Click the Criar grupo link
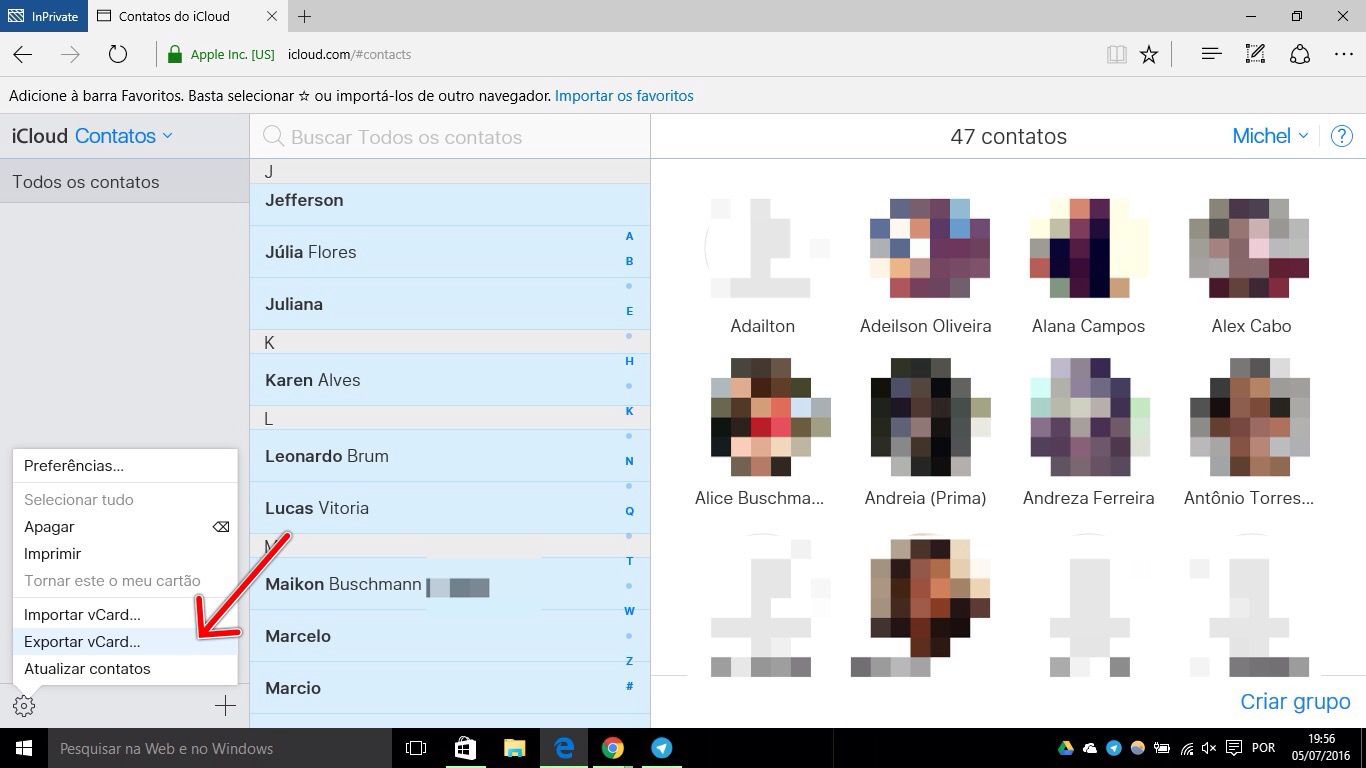The width and height of the screenshot is (1366, 768). [1295, 702]
